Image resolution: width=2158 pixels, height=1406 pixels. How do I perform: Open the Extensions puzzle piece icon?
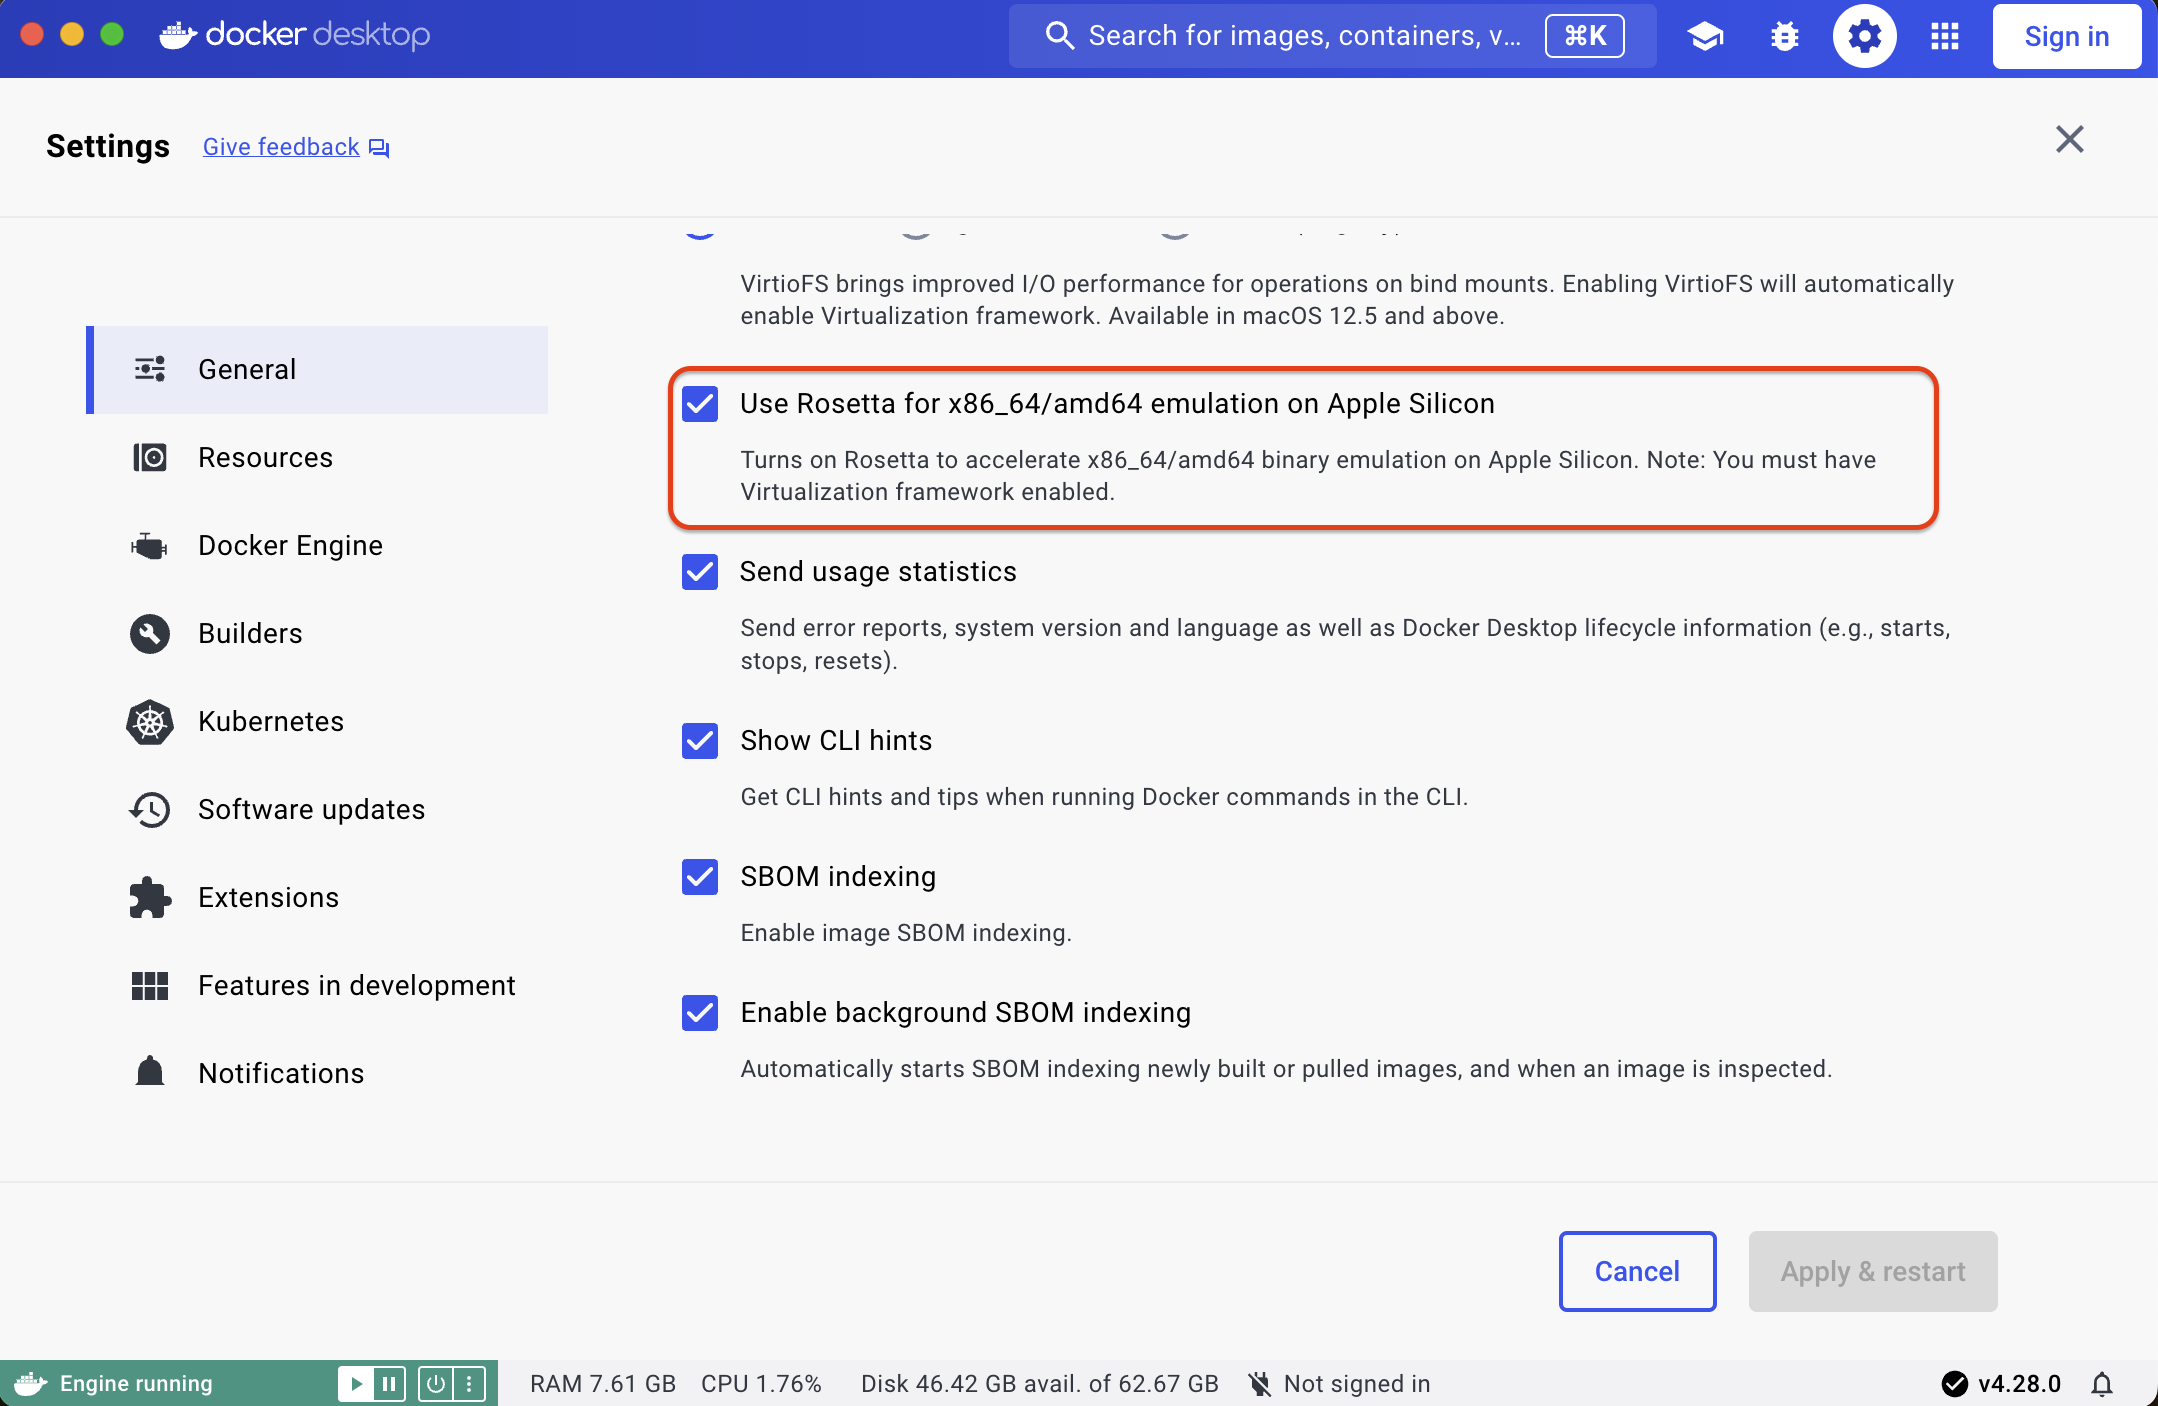148,897
